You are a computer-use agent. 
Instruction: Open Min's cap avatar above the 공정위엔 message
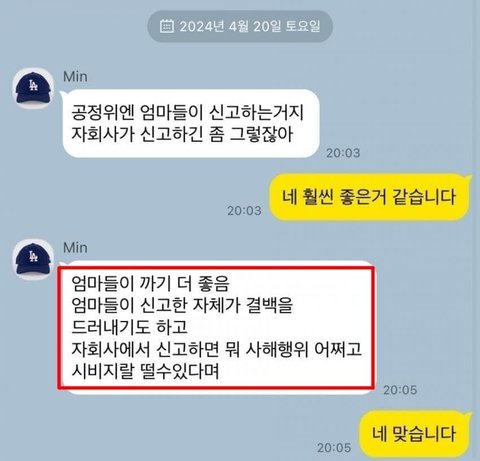click(33, 88)
